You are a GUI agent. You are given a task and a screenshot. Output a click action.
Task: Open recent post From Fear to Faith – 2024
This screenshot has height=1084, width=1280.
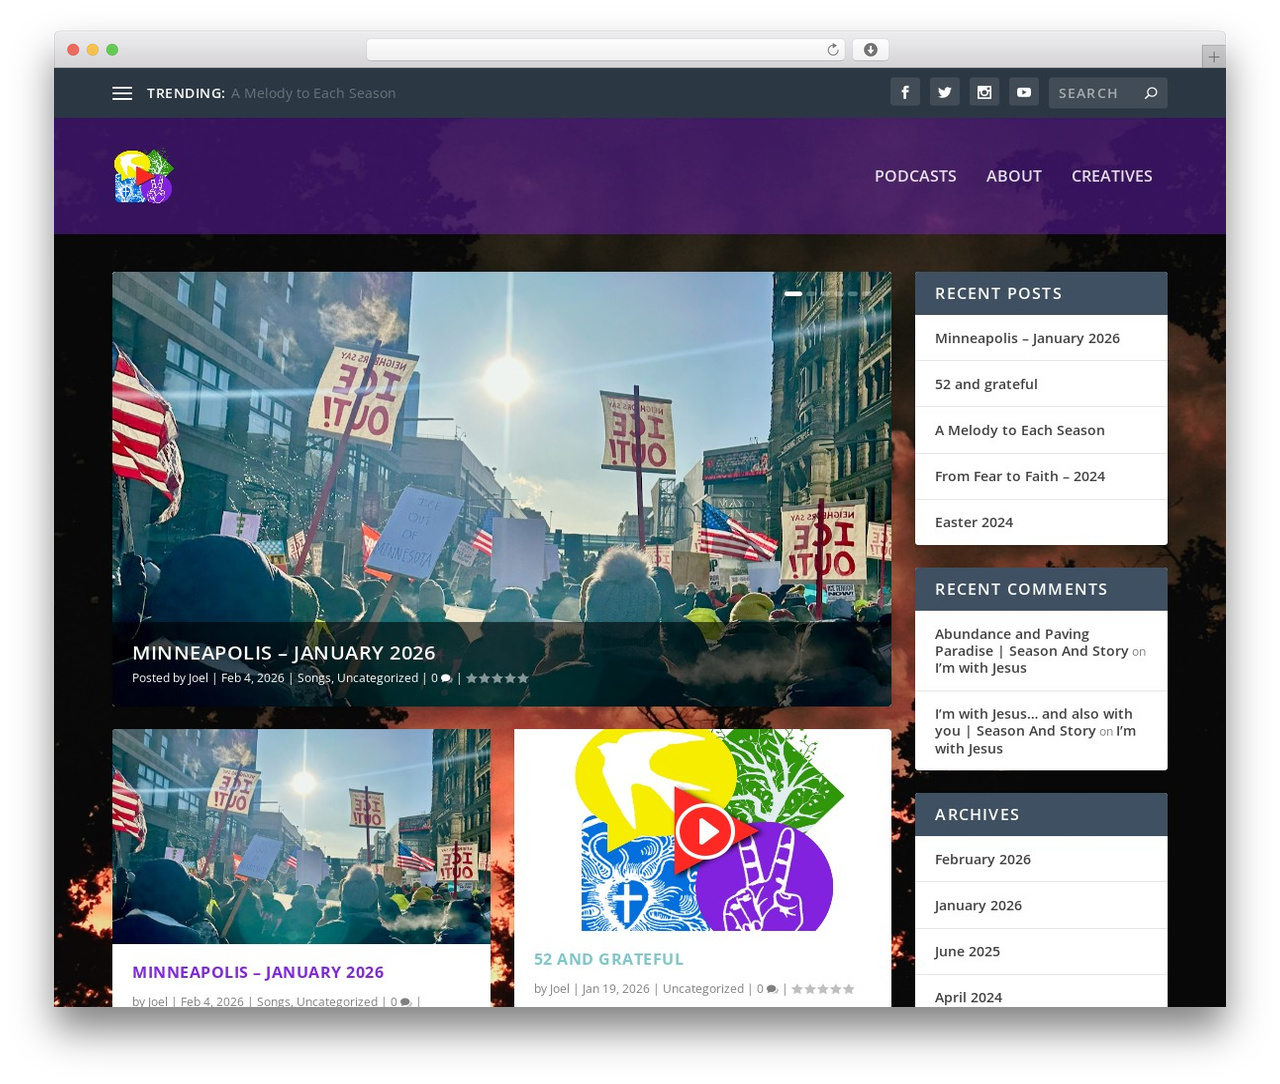pos(1020,476)
